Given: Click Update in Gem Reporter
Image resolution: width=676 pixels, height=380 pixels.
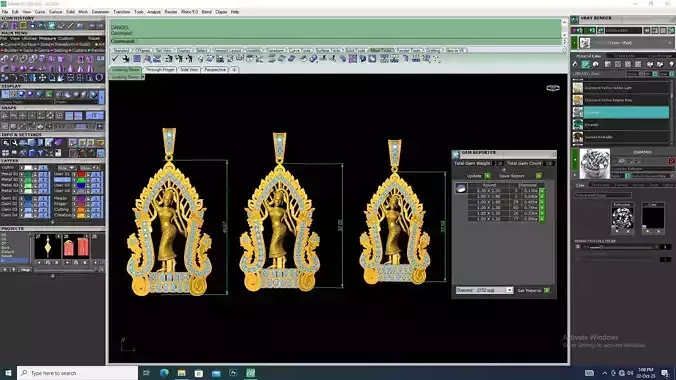Looking at the screenshot, I should click(474, 176).
